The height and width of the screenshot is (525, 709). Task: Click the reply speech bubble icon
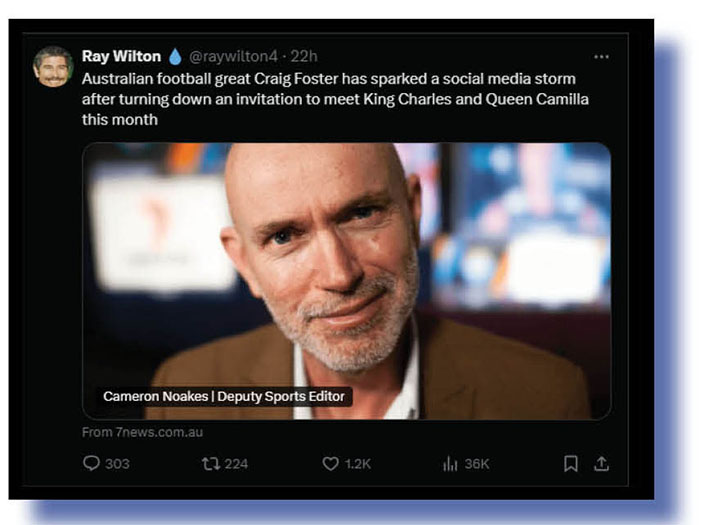tap(91, 464)
